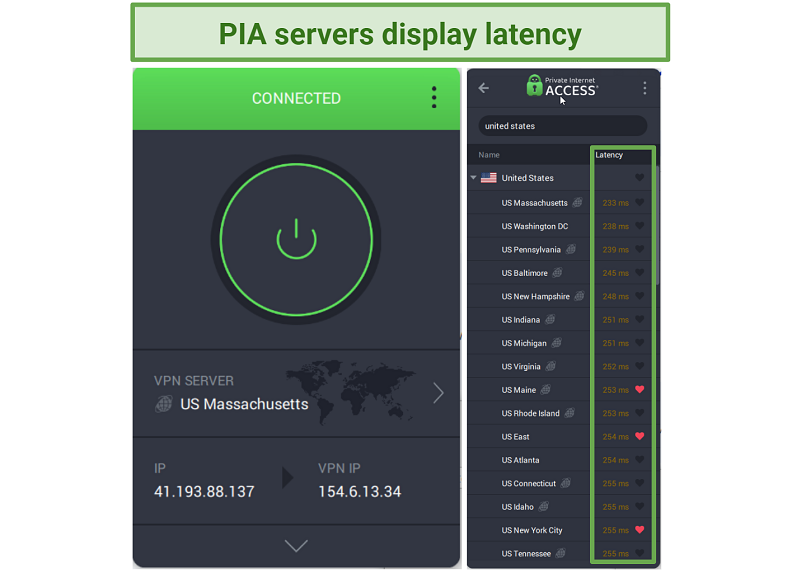Favorite US Atlanta with the heart
The image size is (806, 573).
click(639, 459)
